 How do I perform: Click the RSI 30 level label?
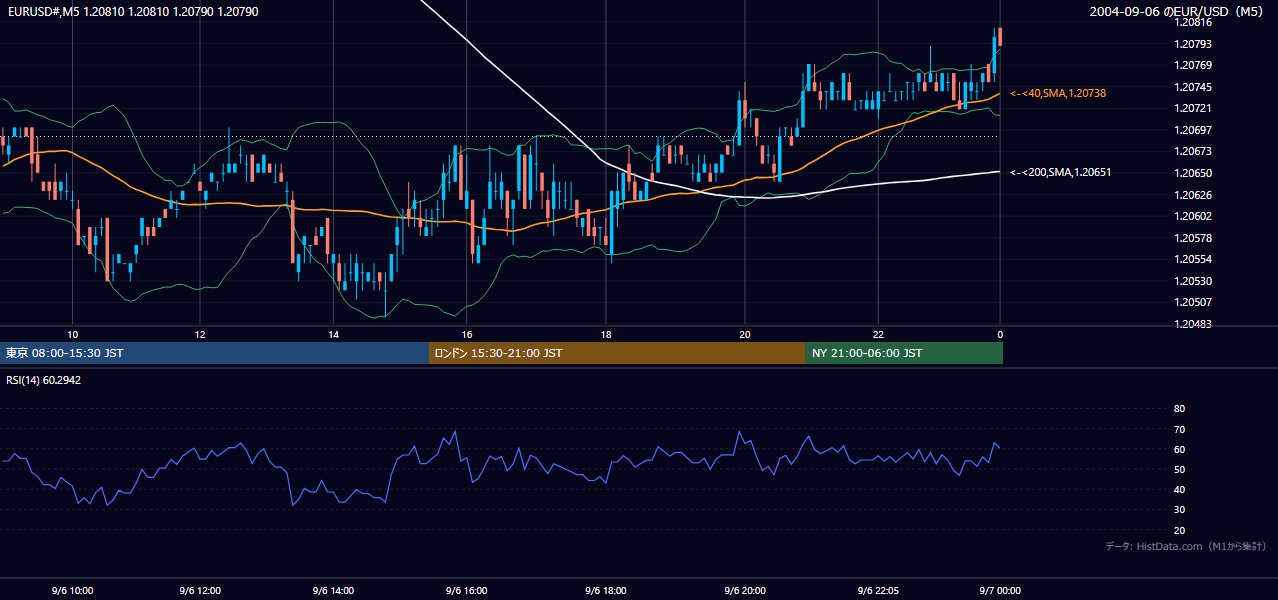tap(1179, 510)
